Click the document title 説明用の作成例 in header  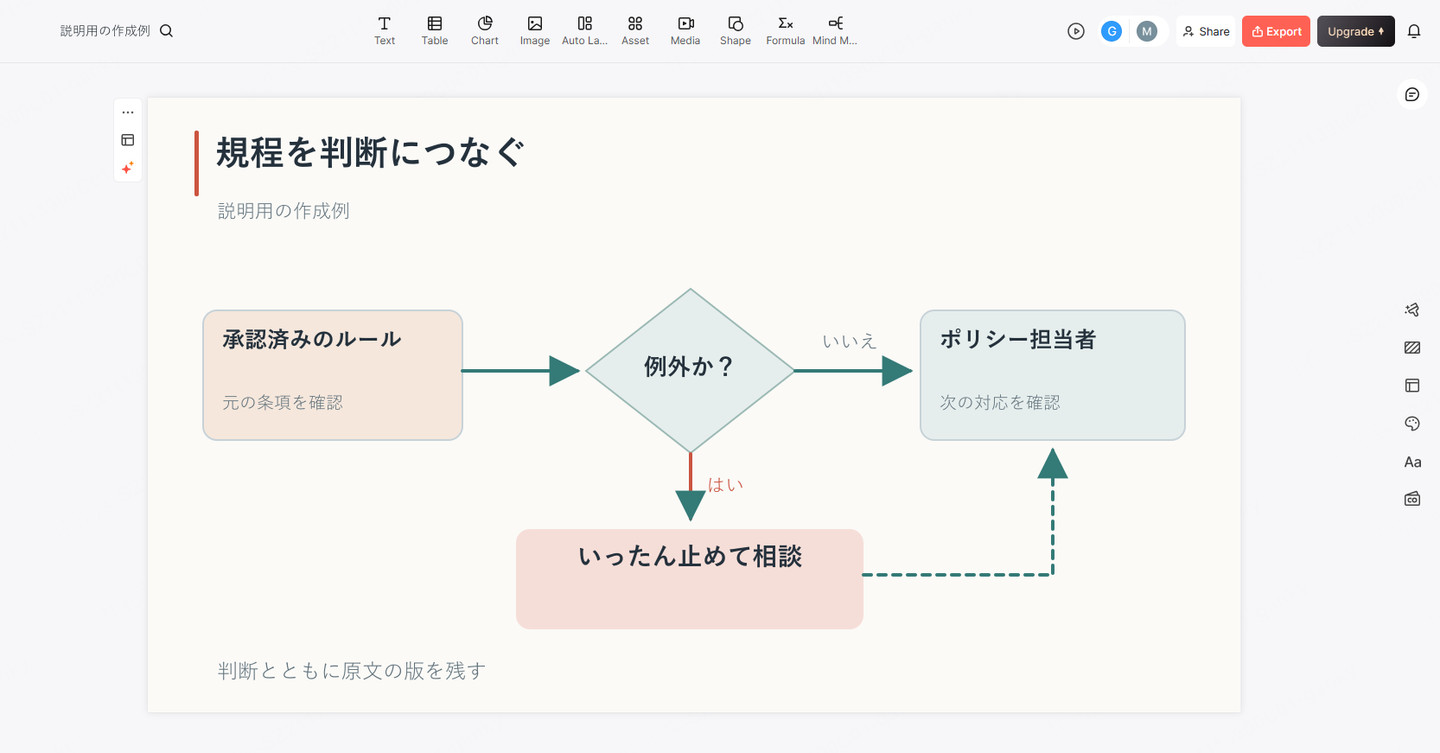point(105,31)
